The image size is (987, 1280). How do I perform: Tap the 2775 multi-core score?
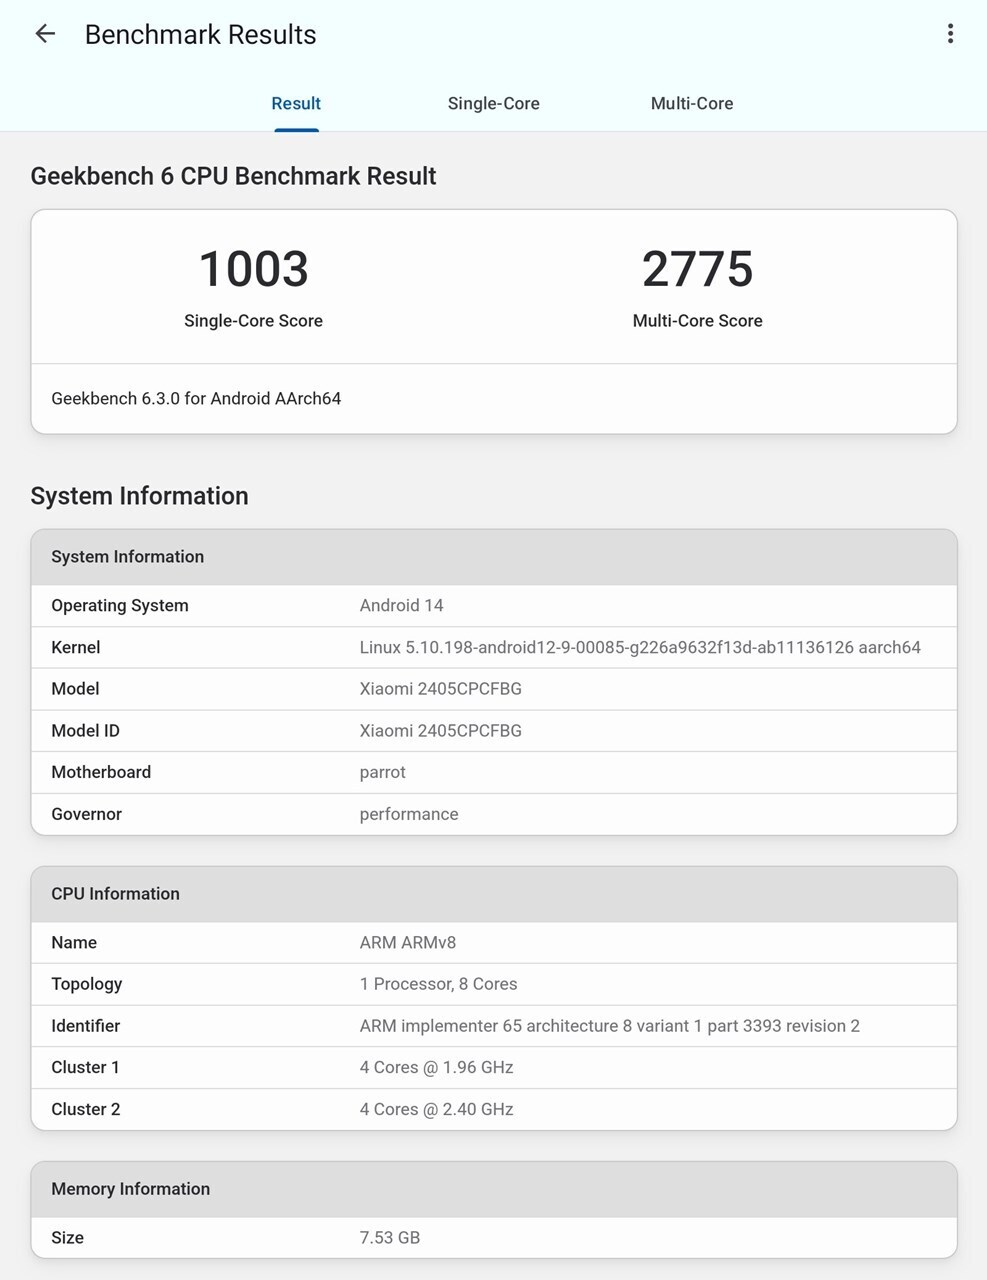(x=697, y=269)
